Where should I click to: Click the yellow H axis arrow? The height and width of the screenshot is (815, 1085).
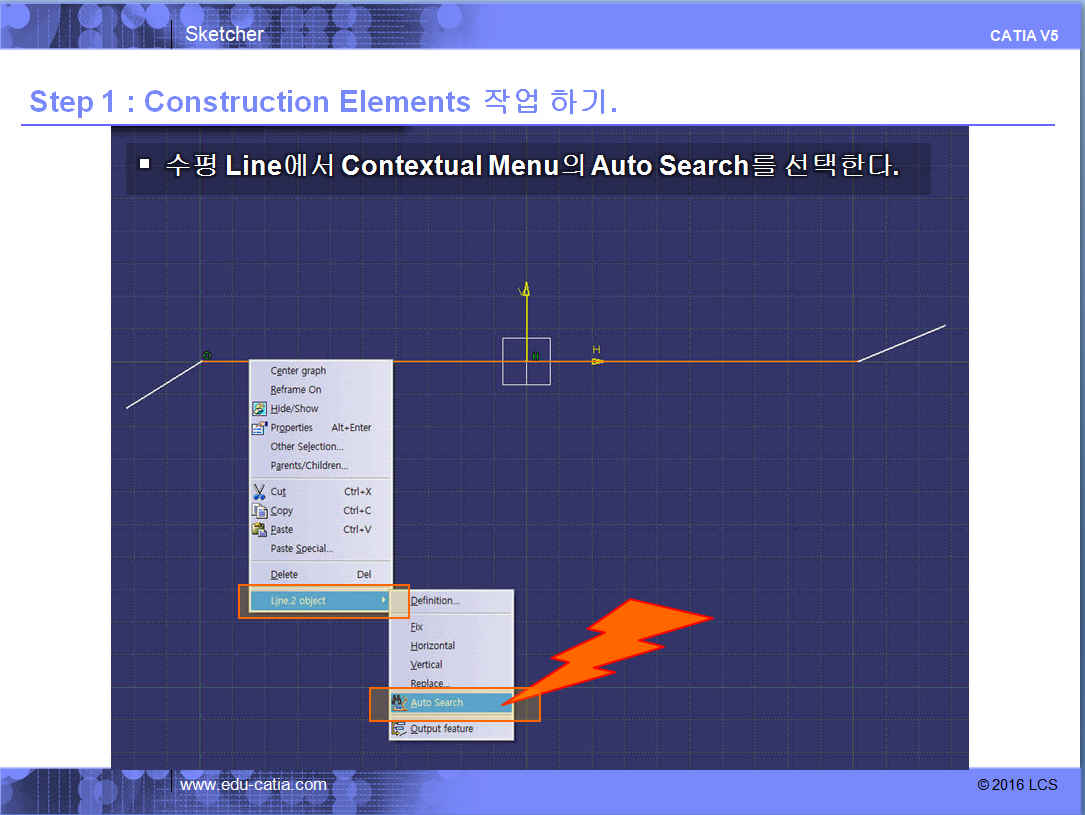pyautogui.click(x=597, y=360)
